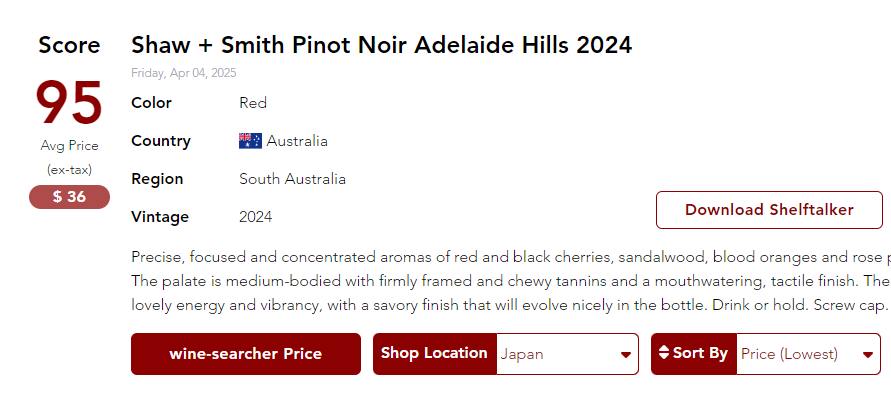Click the 95 score number
This screenshot has width=891, height=403.
69,103
